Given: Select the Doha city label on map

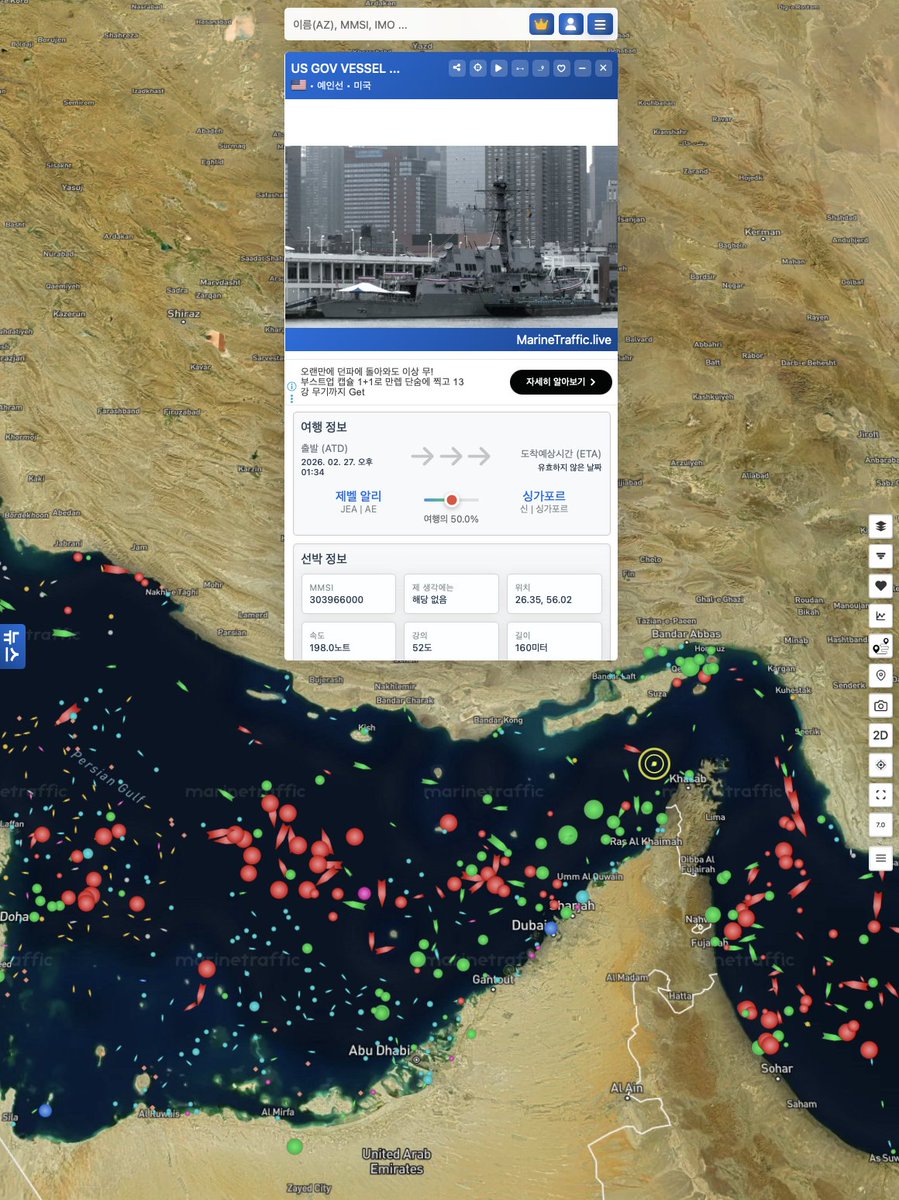Looking at the screenshot, I should click(14, 916).
